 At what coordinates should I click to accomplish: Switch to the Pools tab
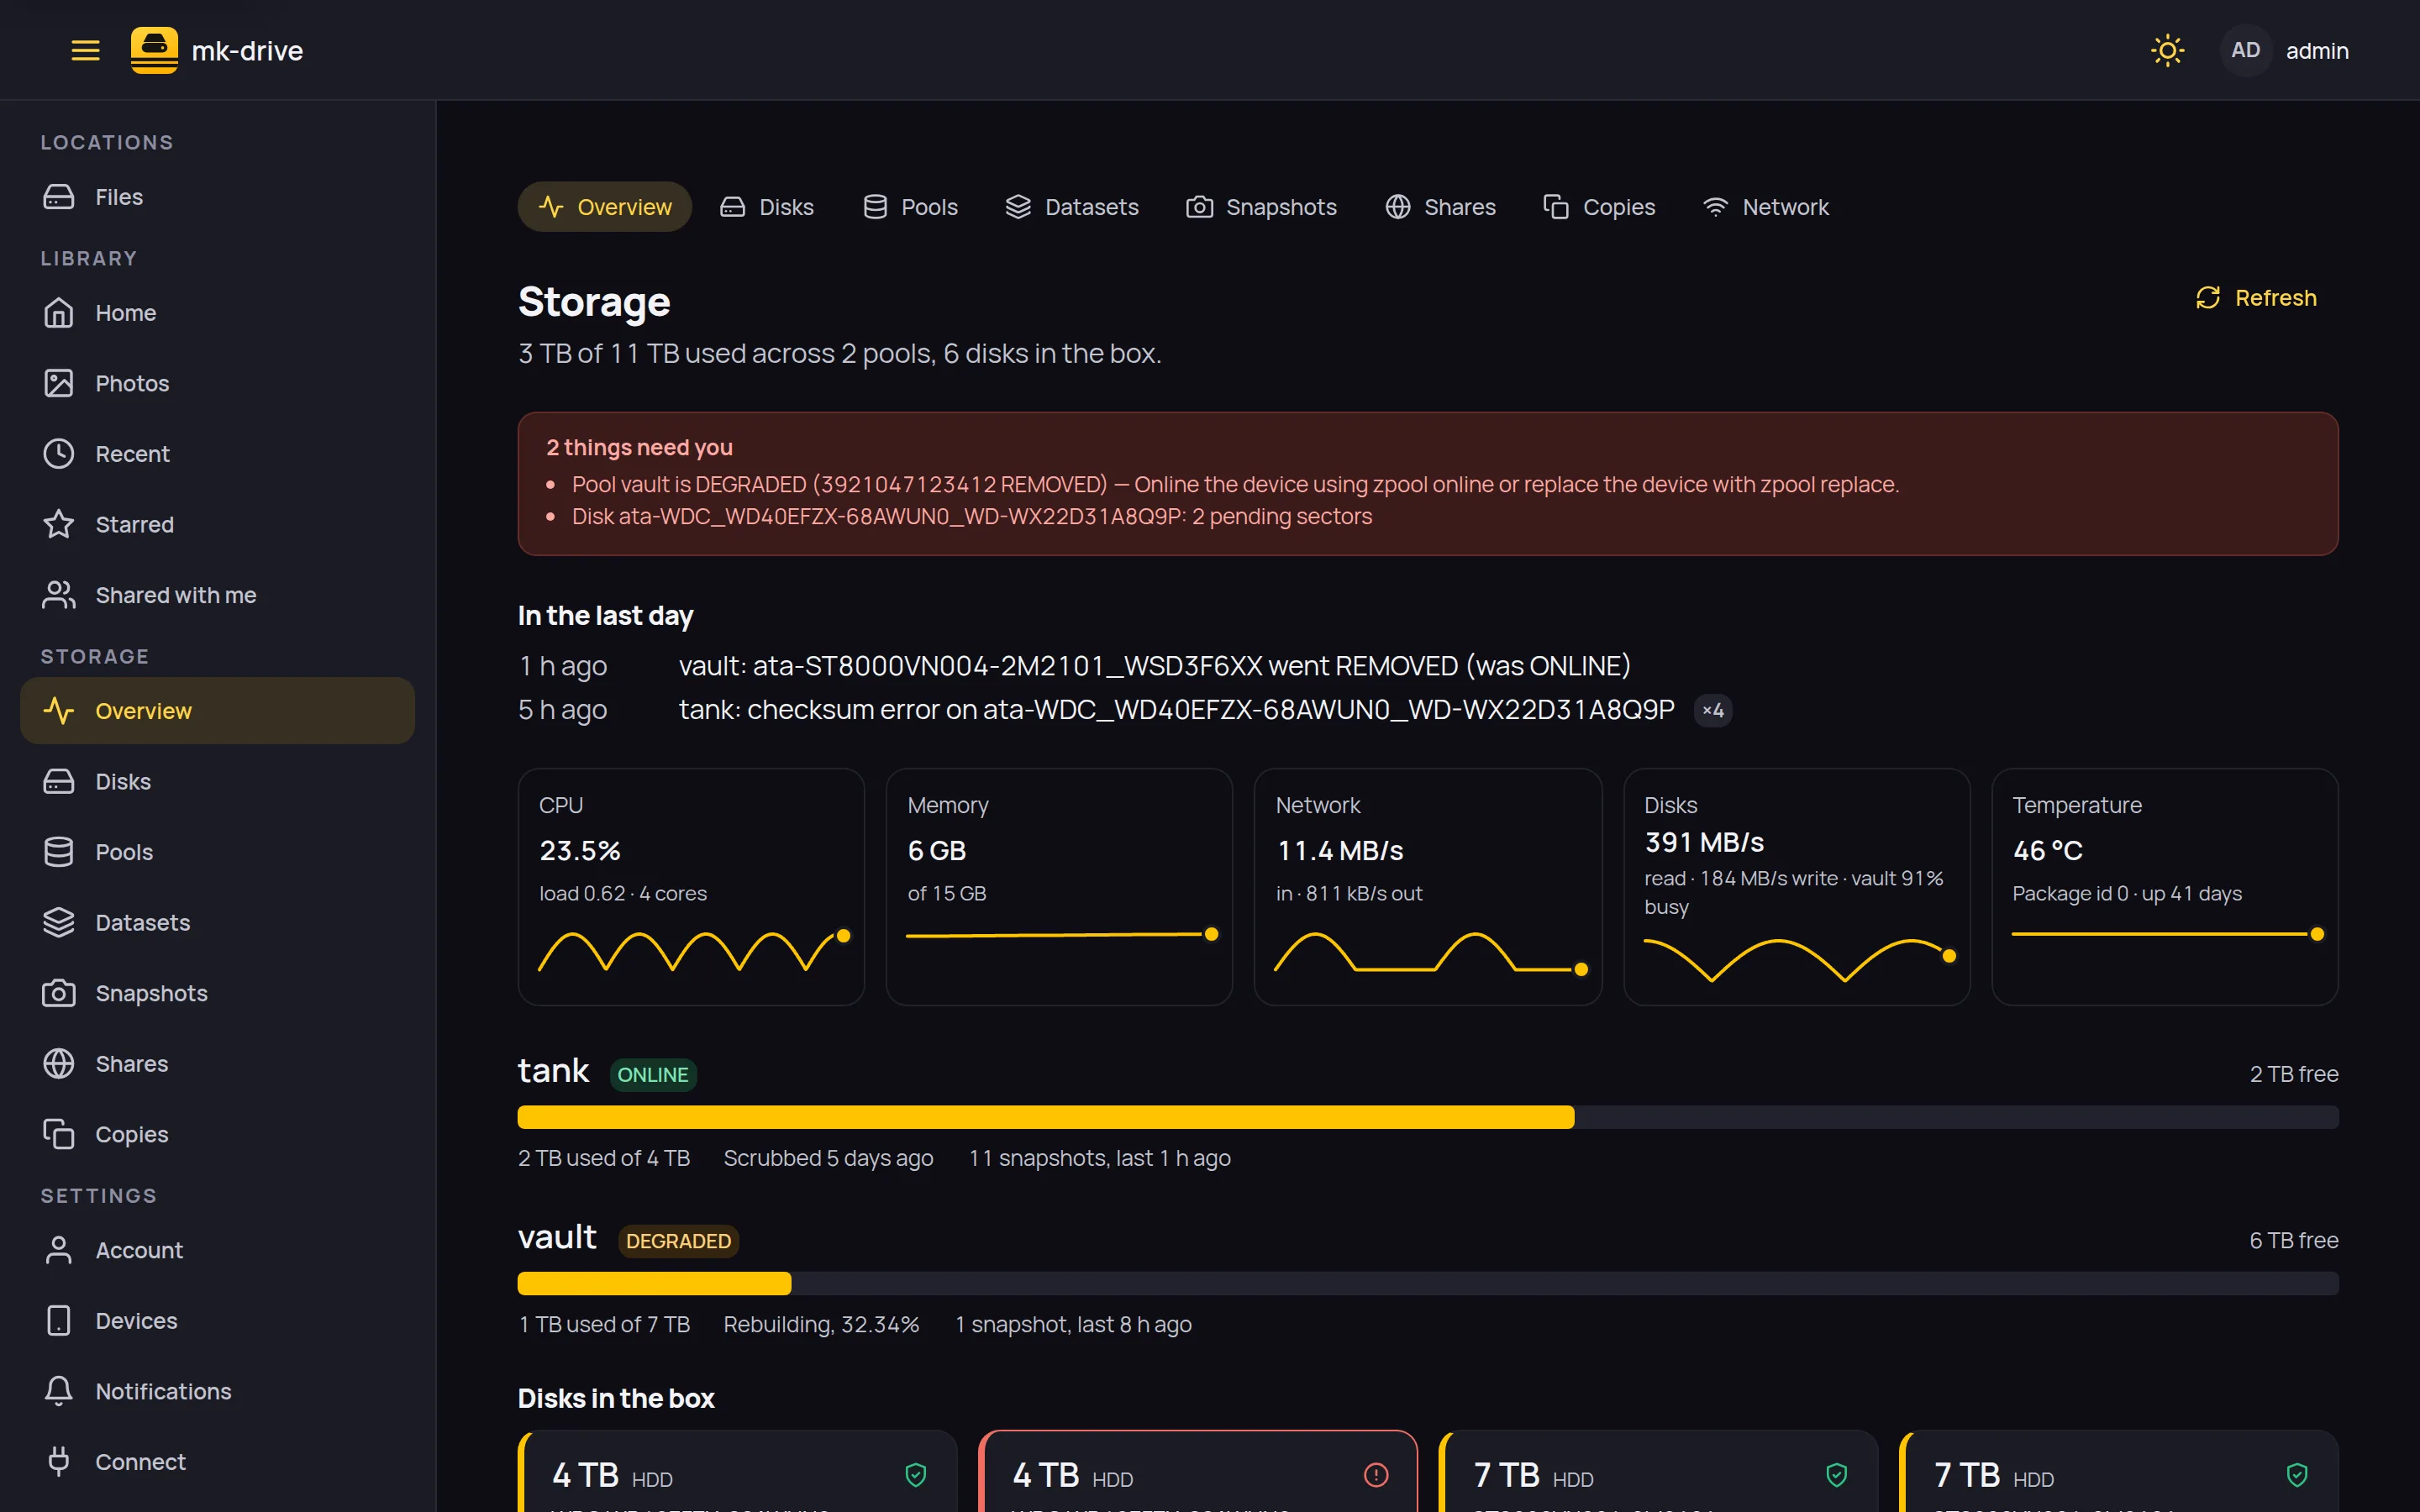tap(910, 207)
